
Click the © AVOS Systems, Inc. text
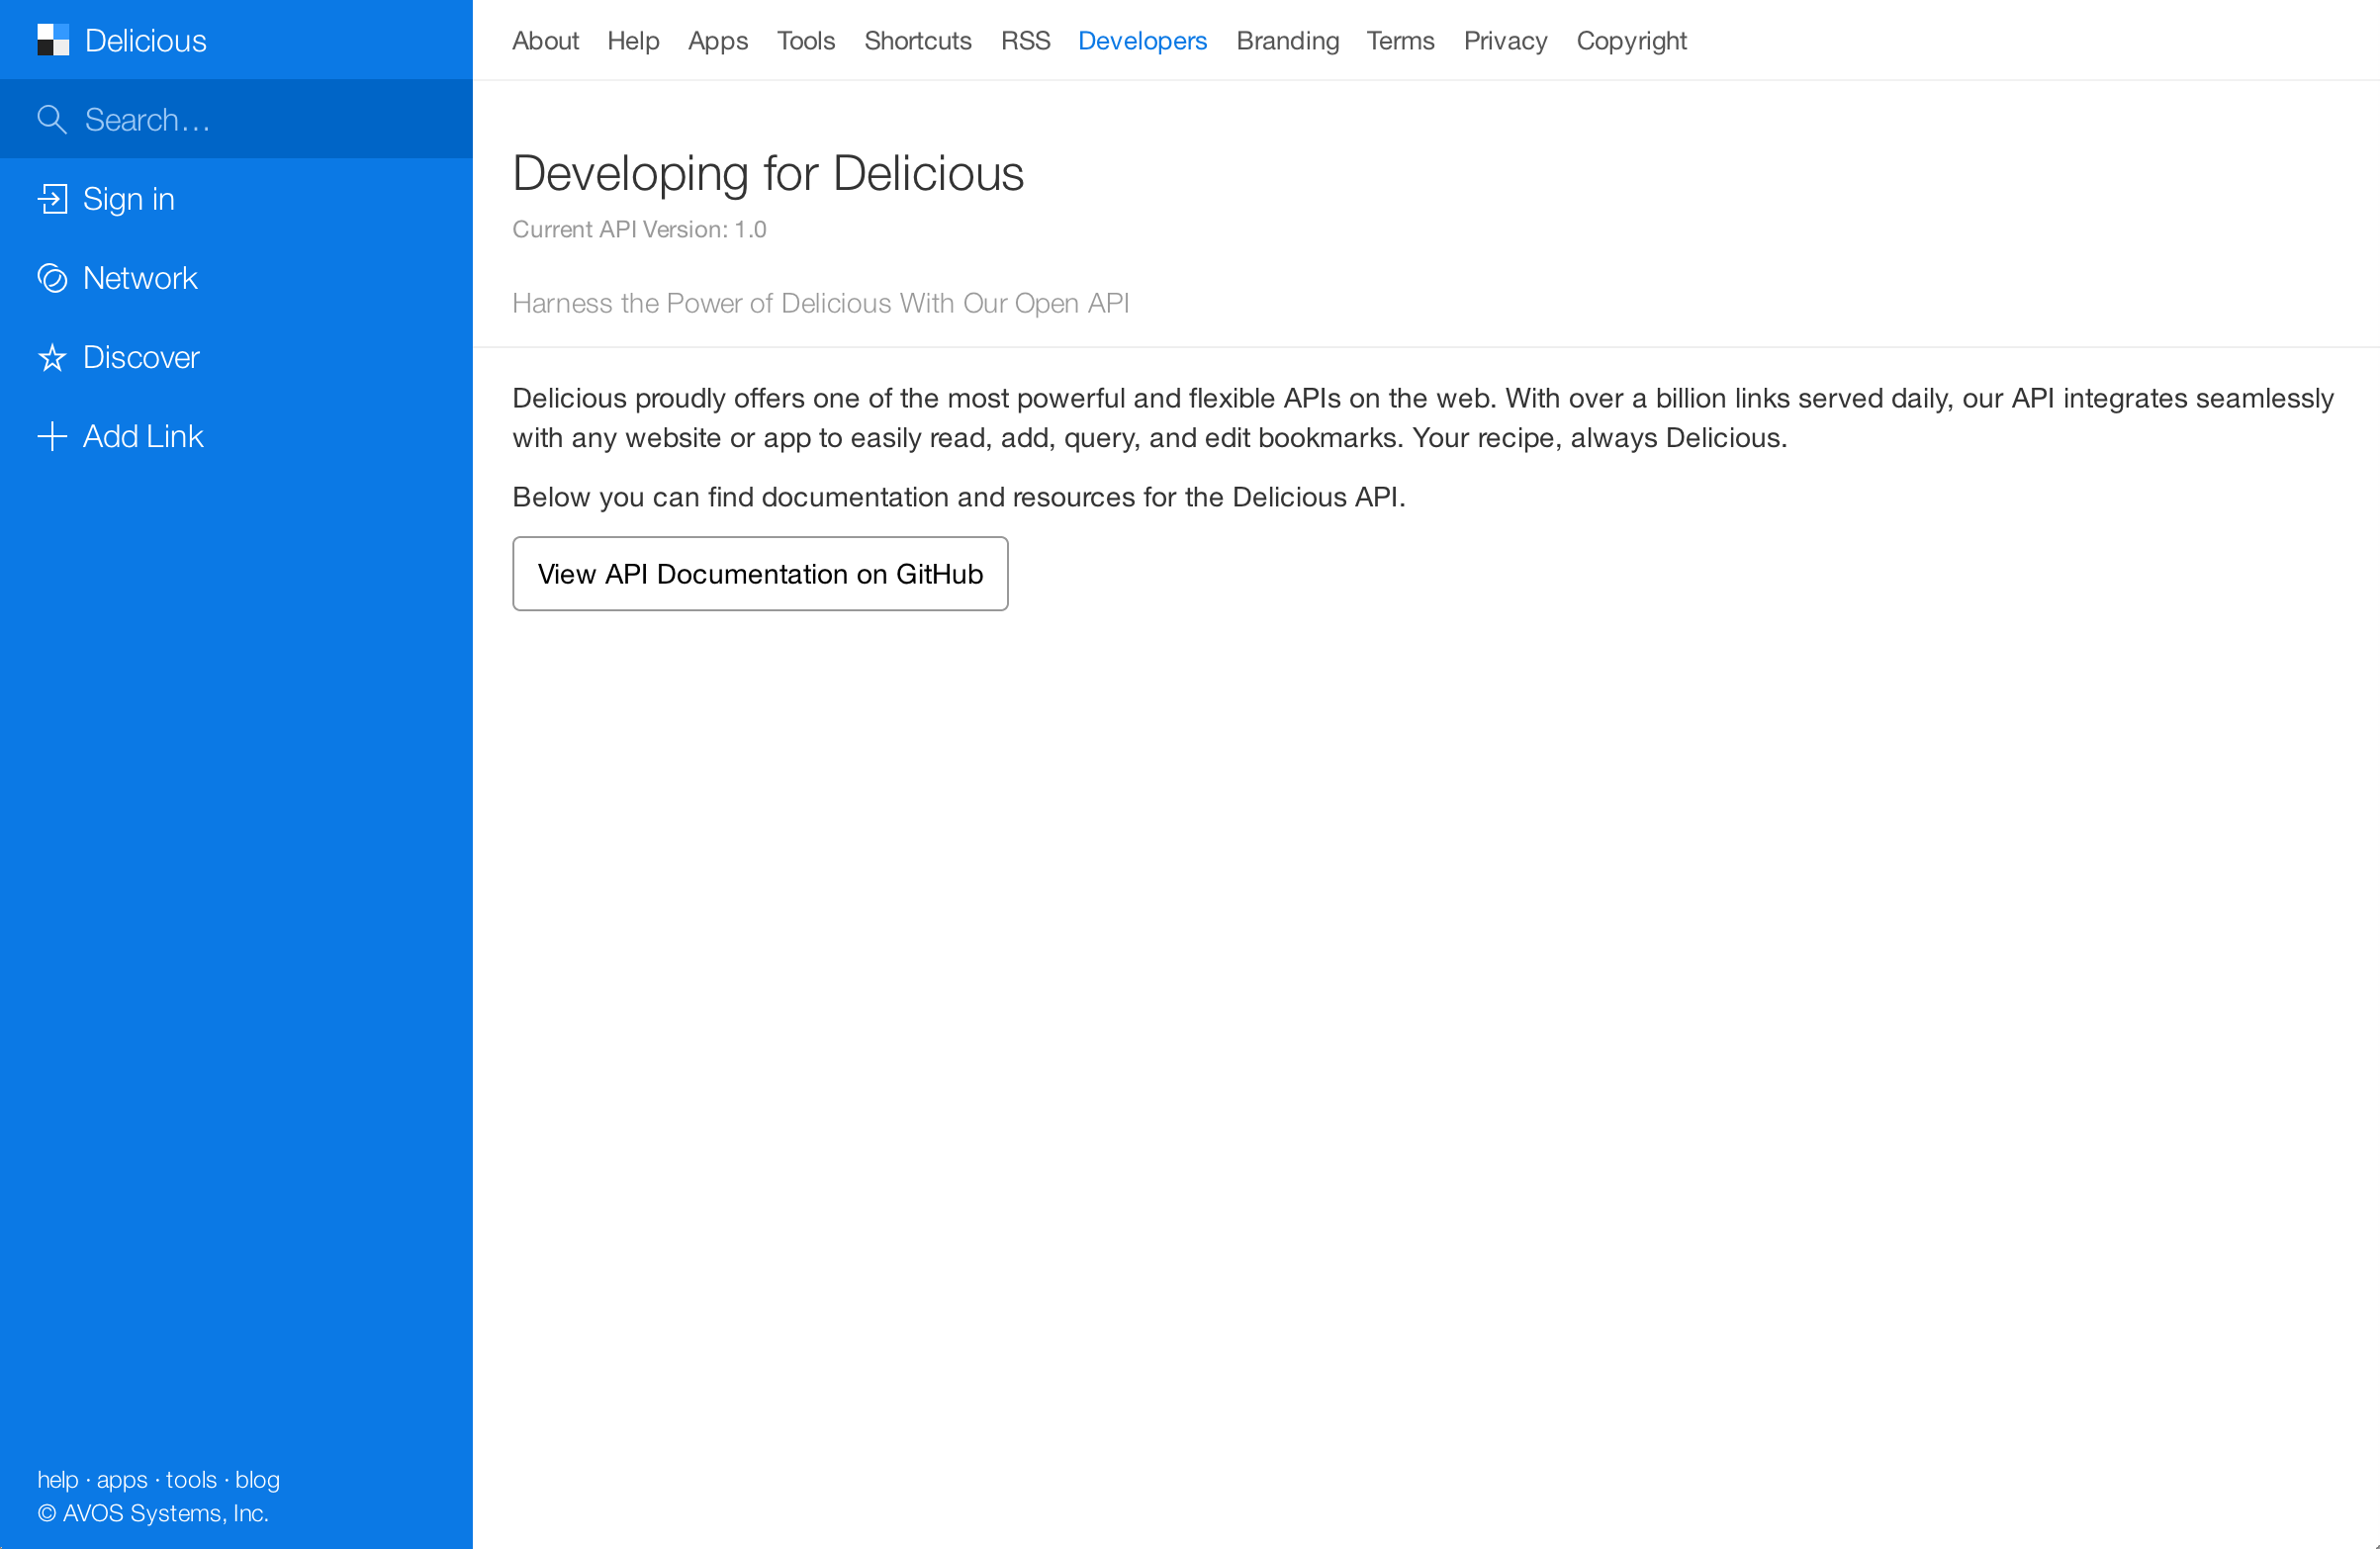click(153, 1513)
